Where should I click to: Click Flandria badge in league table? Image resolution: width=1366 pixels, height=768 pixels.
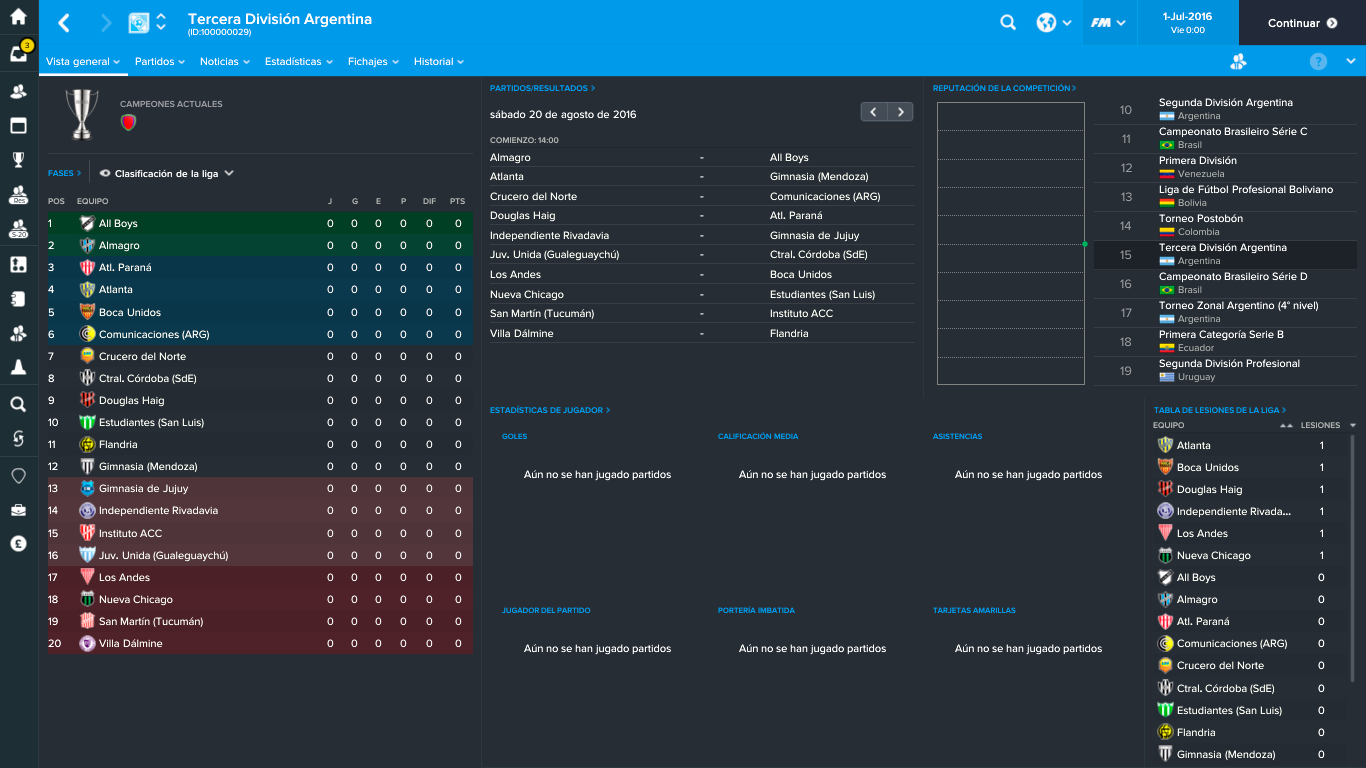pyautogui.click(x=87, y=444)
